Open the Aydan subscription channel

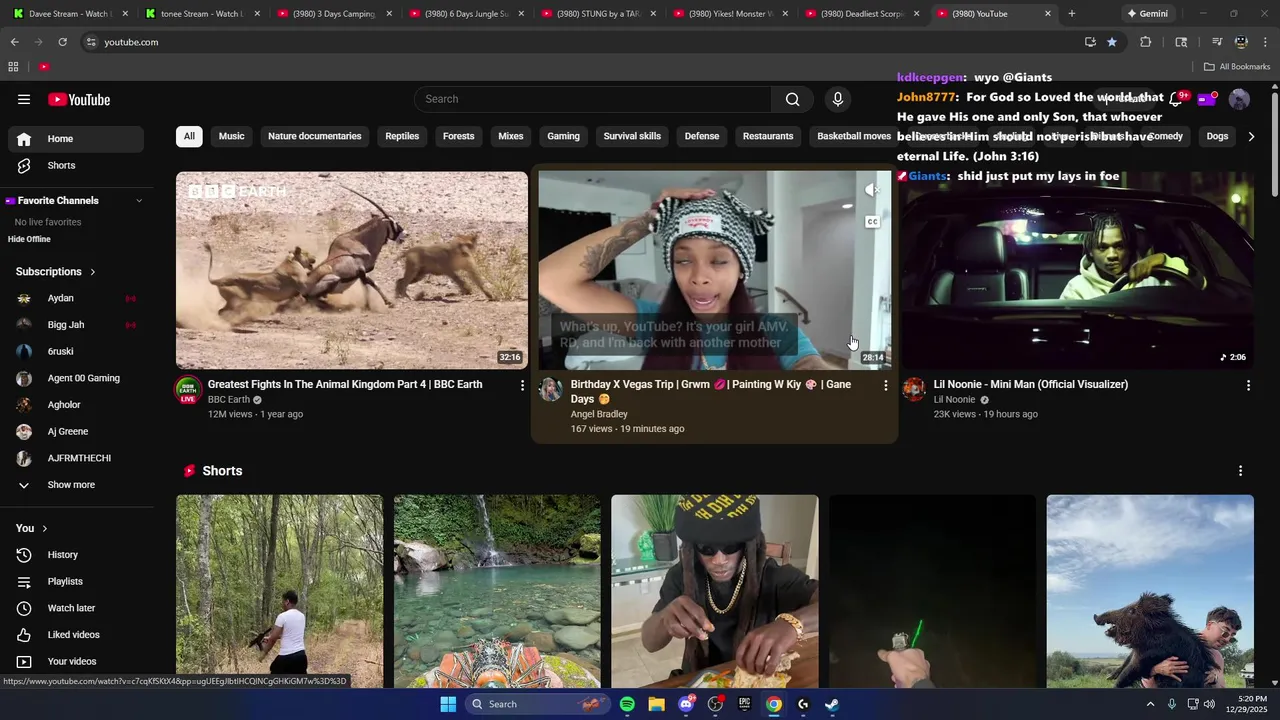pyautogui.click(x=76, y=298)
